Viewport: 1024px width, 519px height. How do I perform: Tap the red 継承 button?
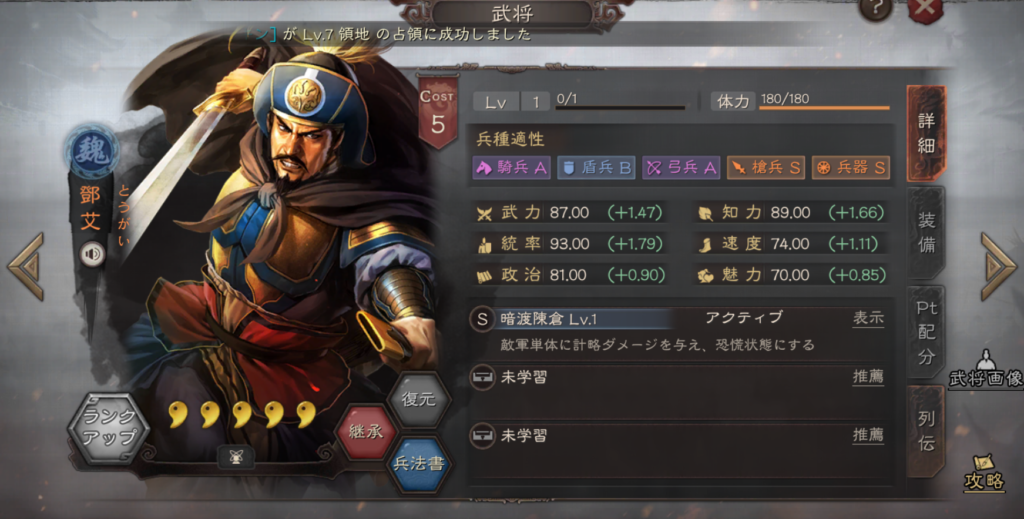point(366,432)
